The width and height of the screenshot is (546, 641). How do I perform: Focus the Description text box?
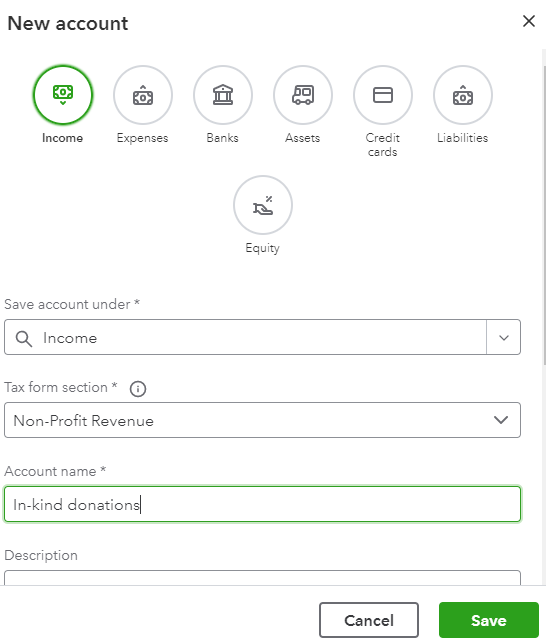(x=262, y=578)
